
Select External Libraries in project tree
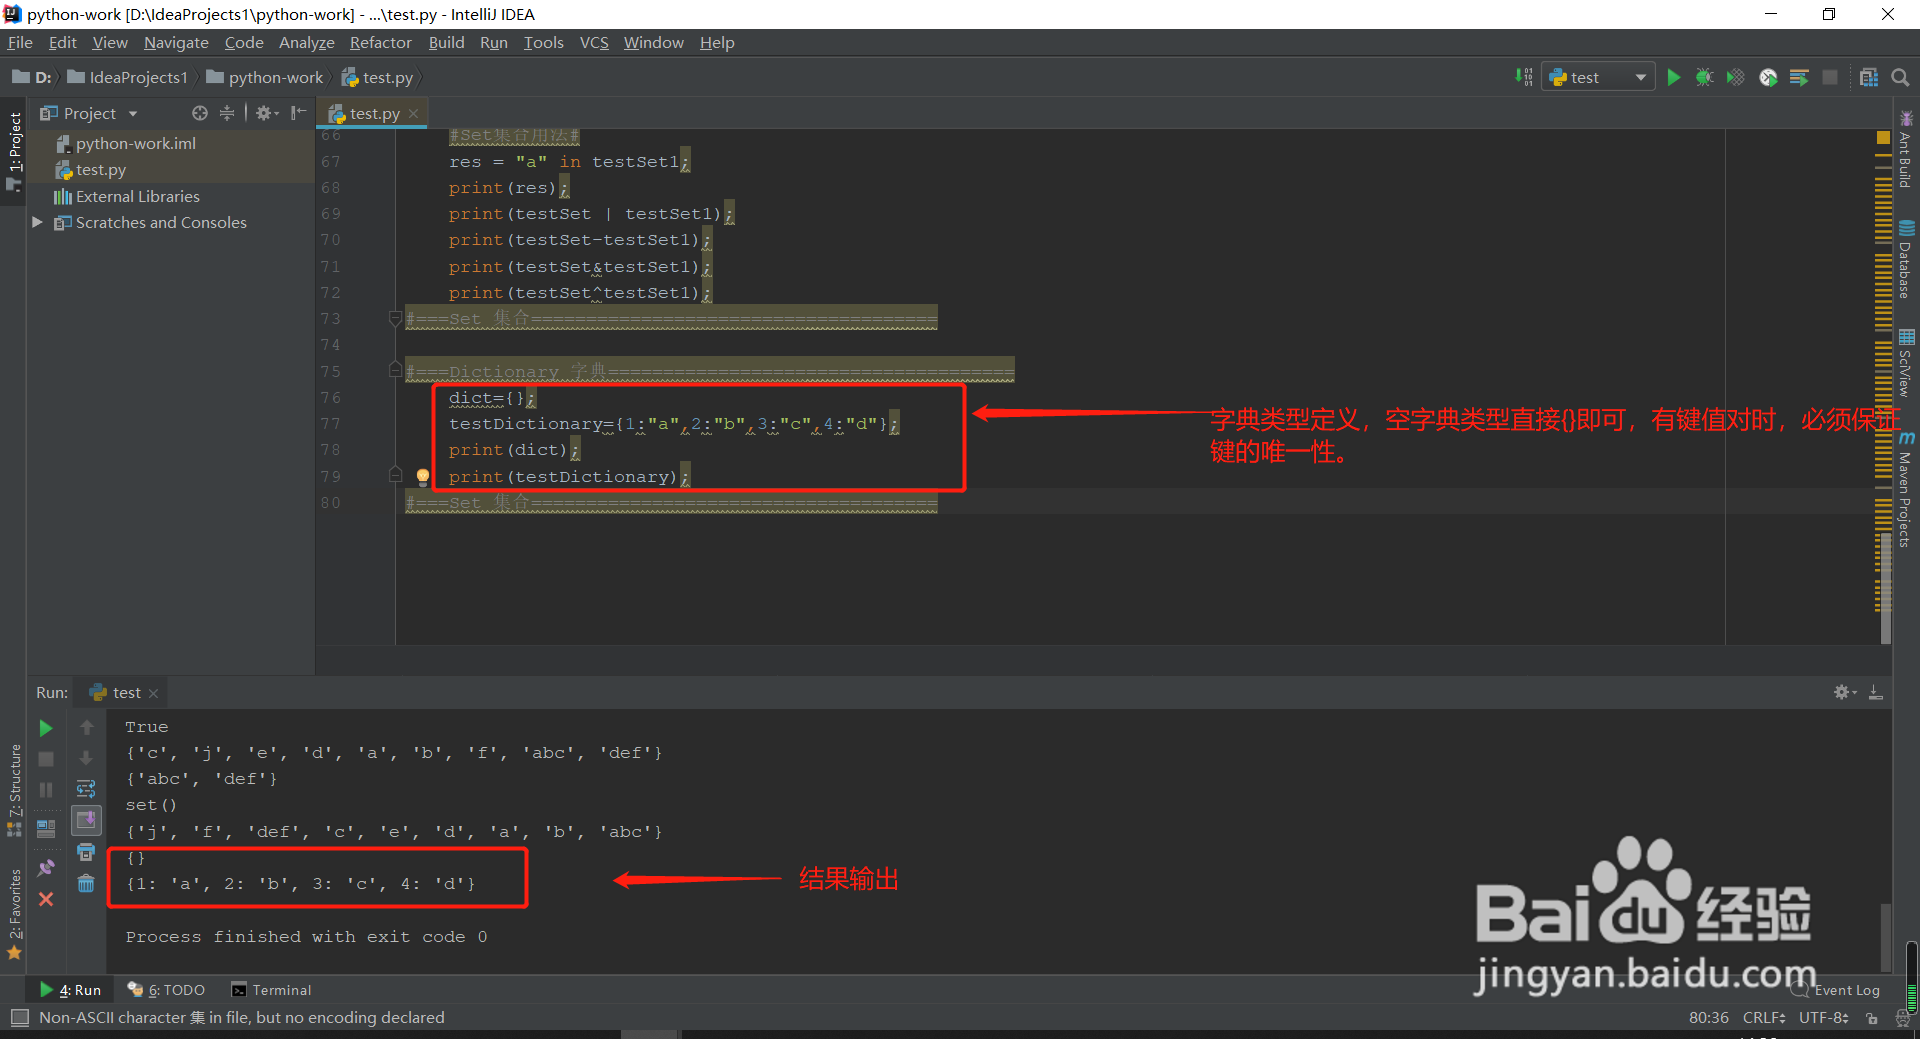point(138,196)
